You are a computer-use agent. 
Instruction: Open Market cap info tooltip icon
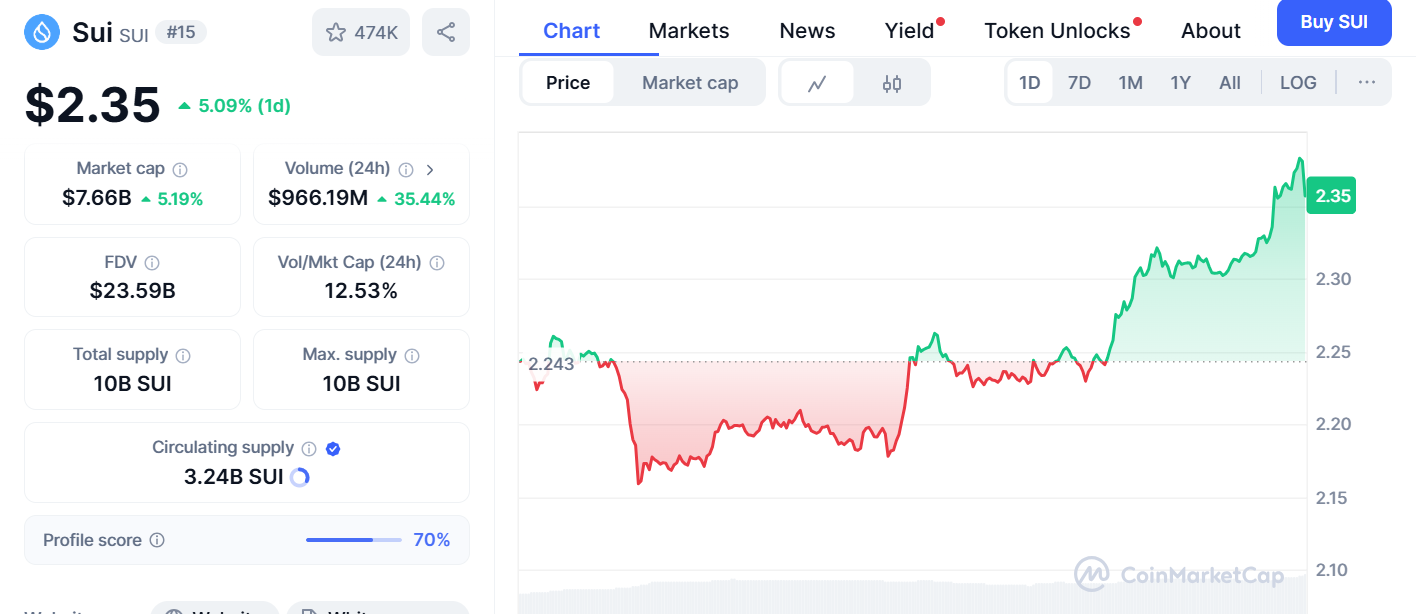click(x=180, y=170)
